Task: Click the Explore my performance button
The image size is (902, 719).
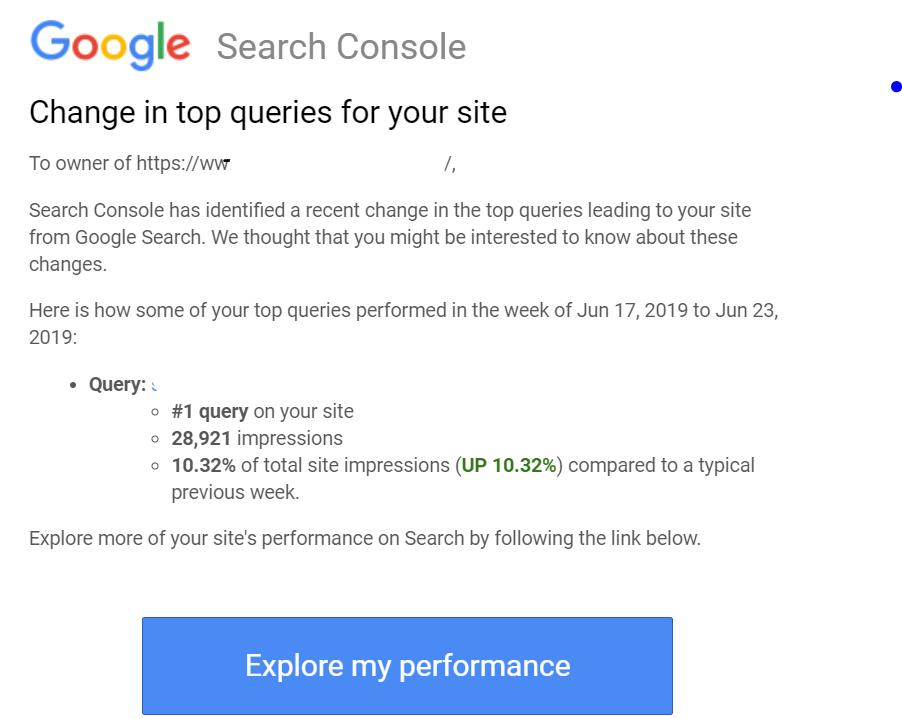Action: [x=407, y=665]
